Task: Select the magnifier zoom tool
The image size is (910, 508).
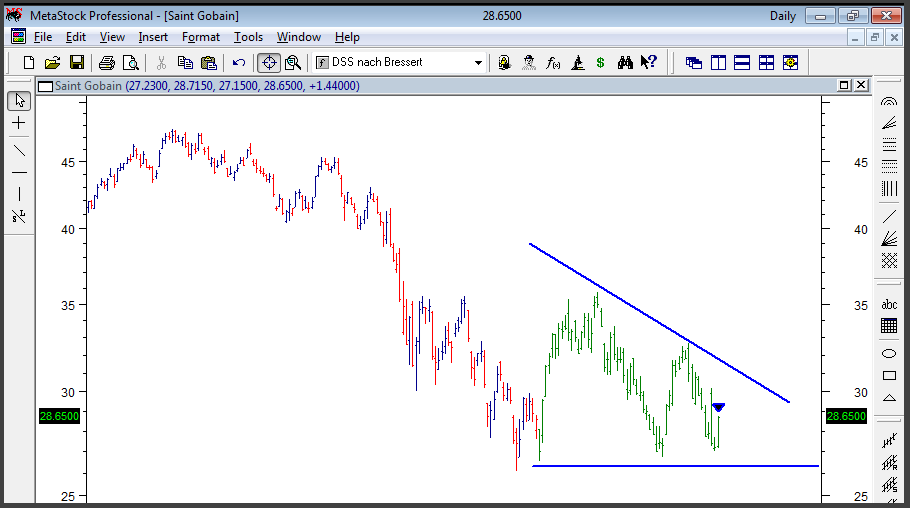Action: point(293,62)
